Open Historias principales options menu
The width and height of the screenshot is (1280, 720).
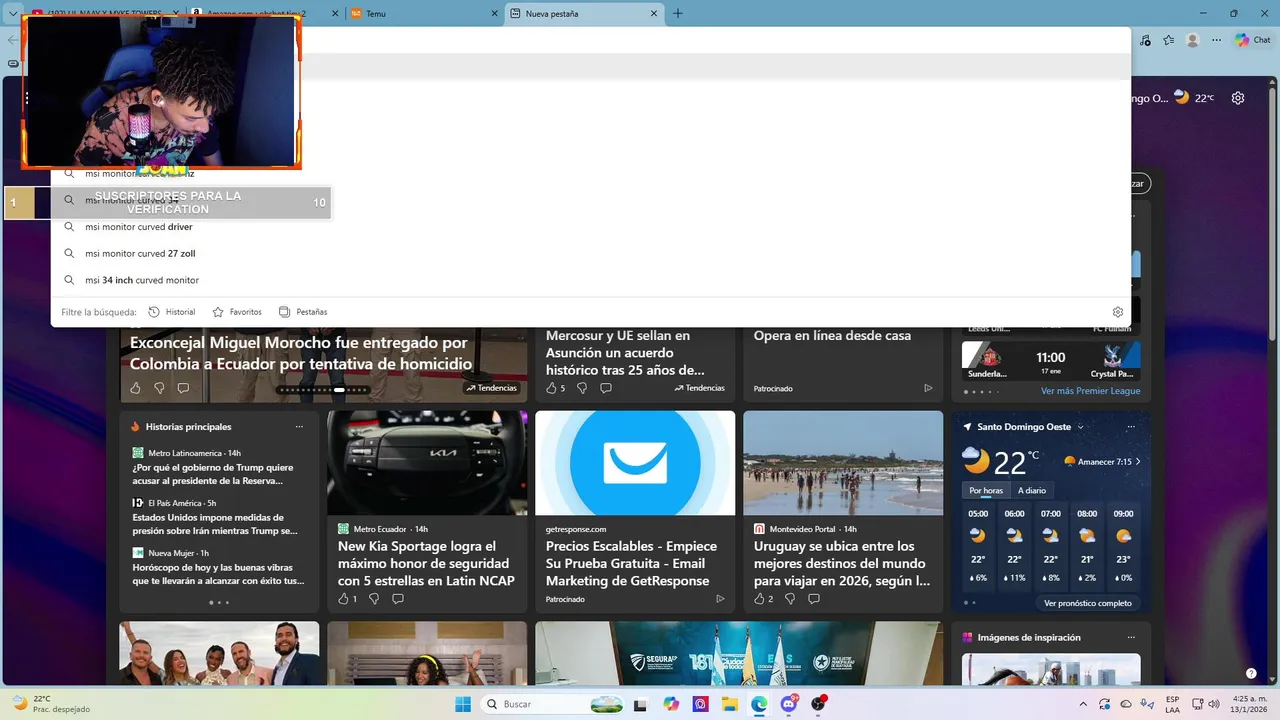[299, 427]
